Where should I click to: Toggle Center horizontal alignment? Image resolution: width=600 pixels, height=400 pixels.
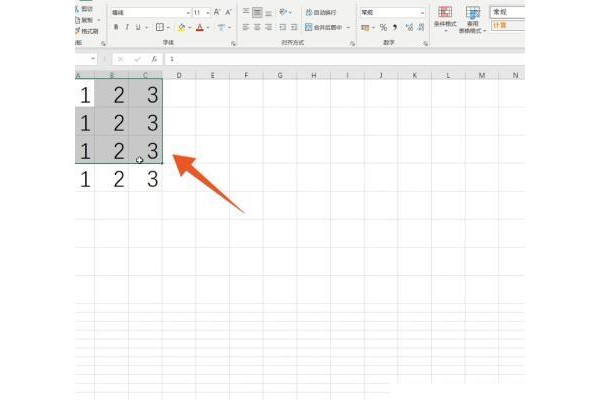click(x=257, y=27)
